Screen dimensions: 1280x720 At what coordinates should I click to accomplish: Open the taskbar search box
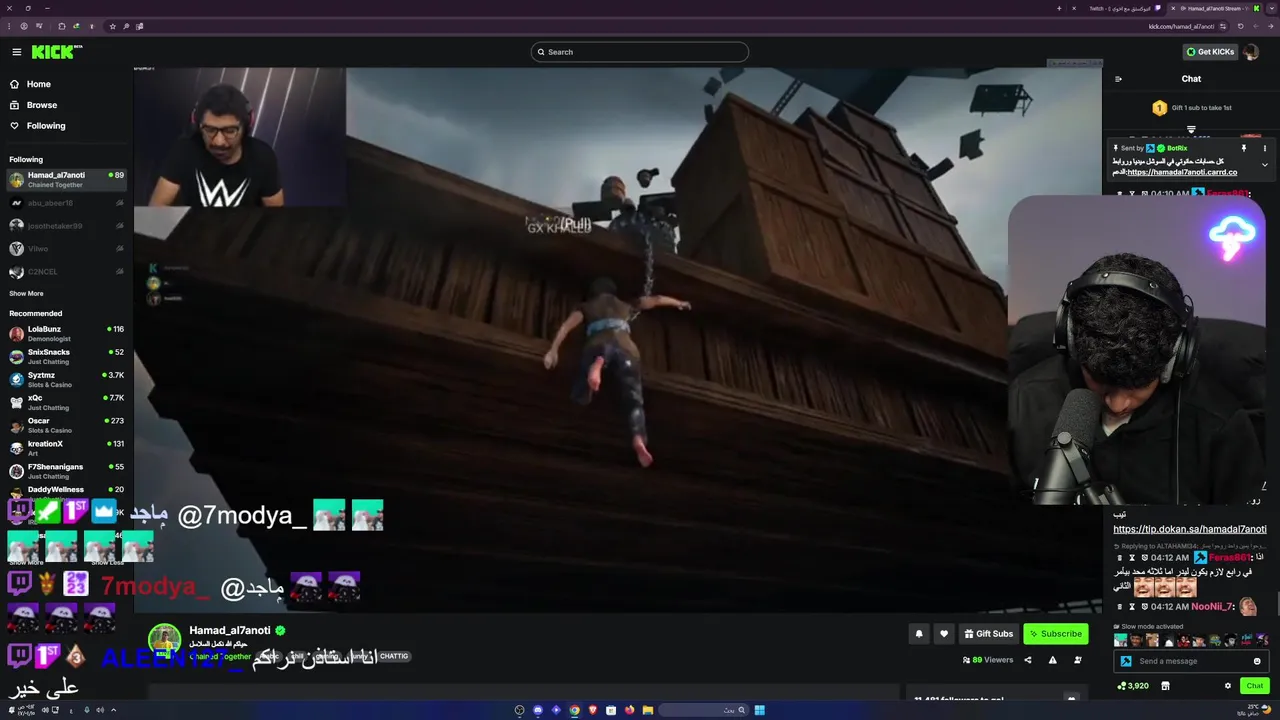tap(704, 710)
